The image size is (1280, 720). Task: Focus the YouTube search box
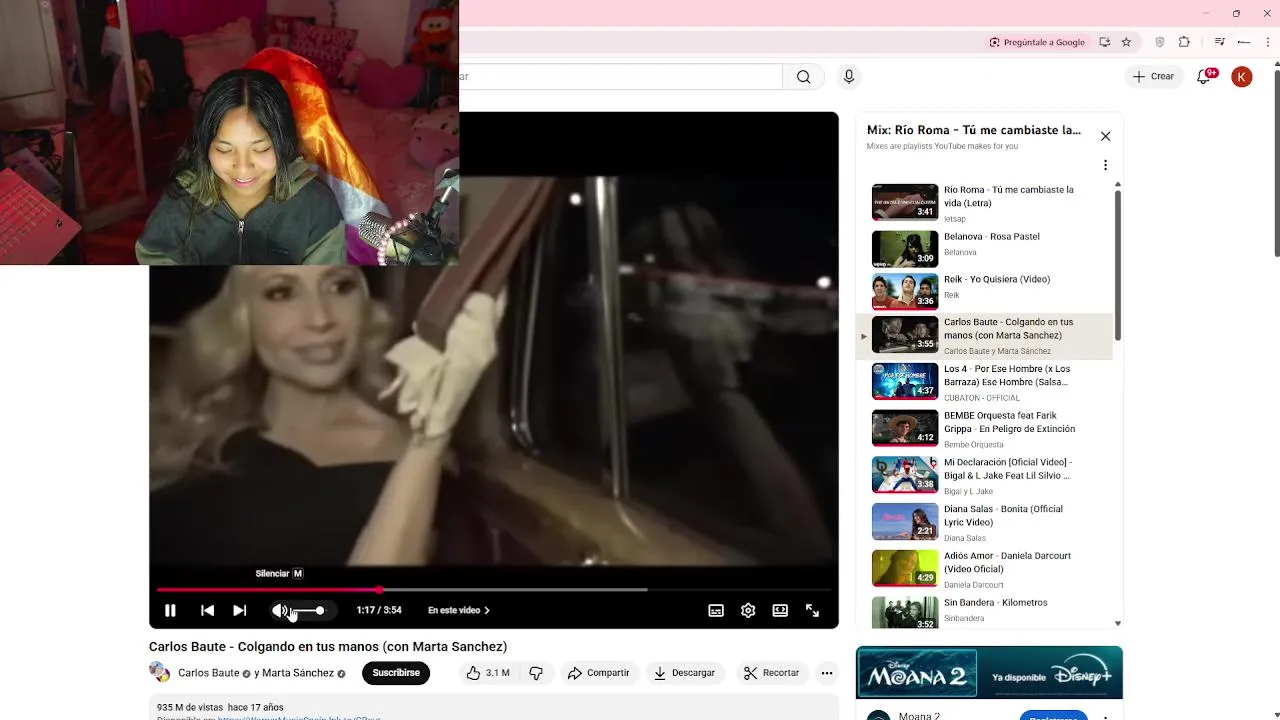pos(620,77)
